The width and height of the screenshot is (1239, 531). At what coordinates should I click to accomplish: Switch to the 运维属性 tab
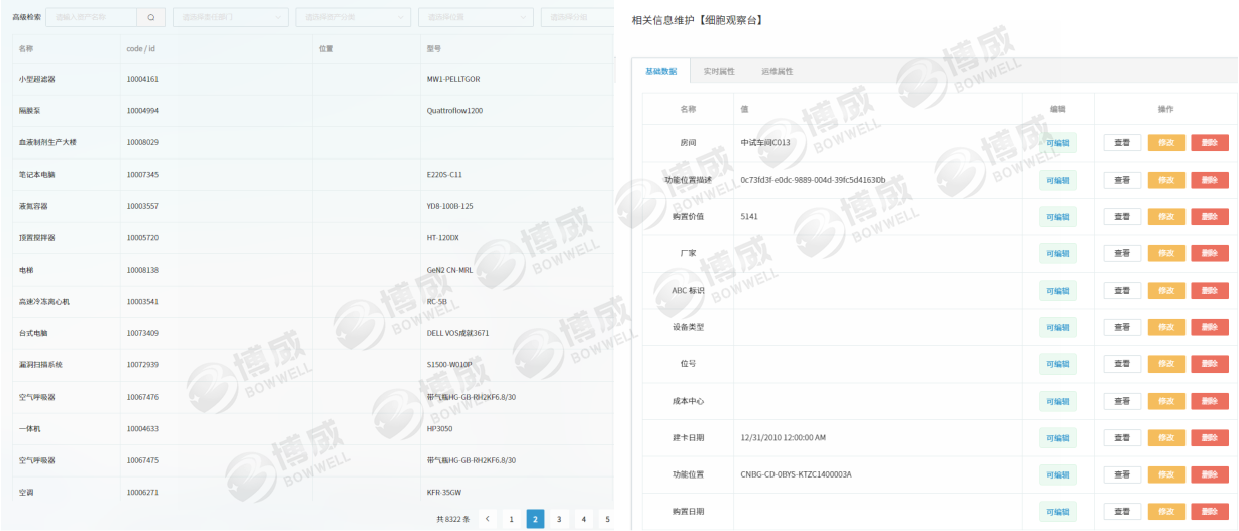776,71
